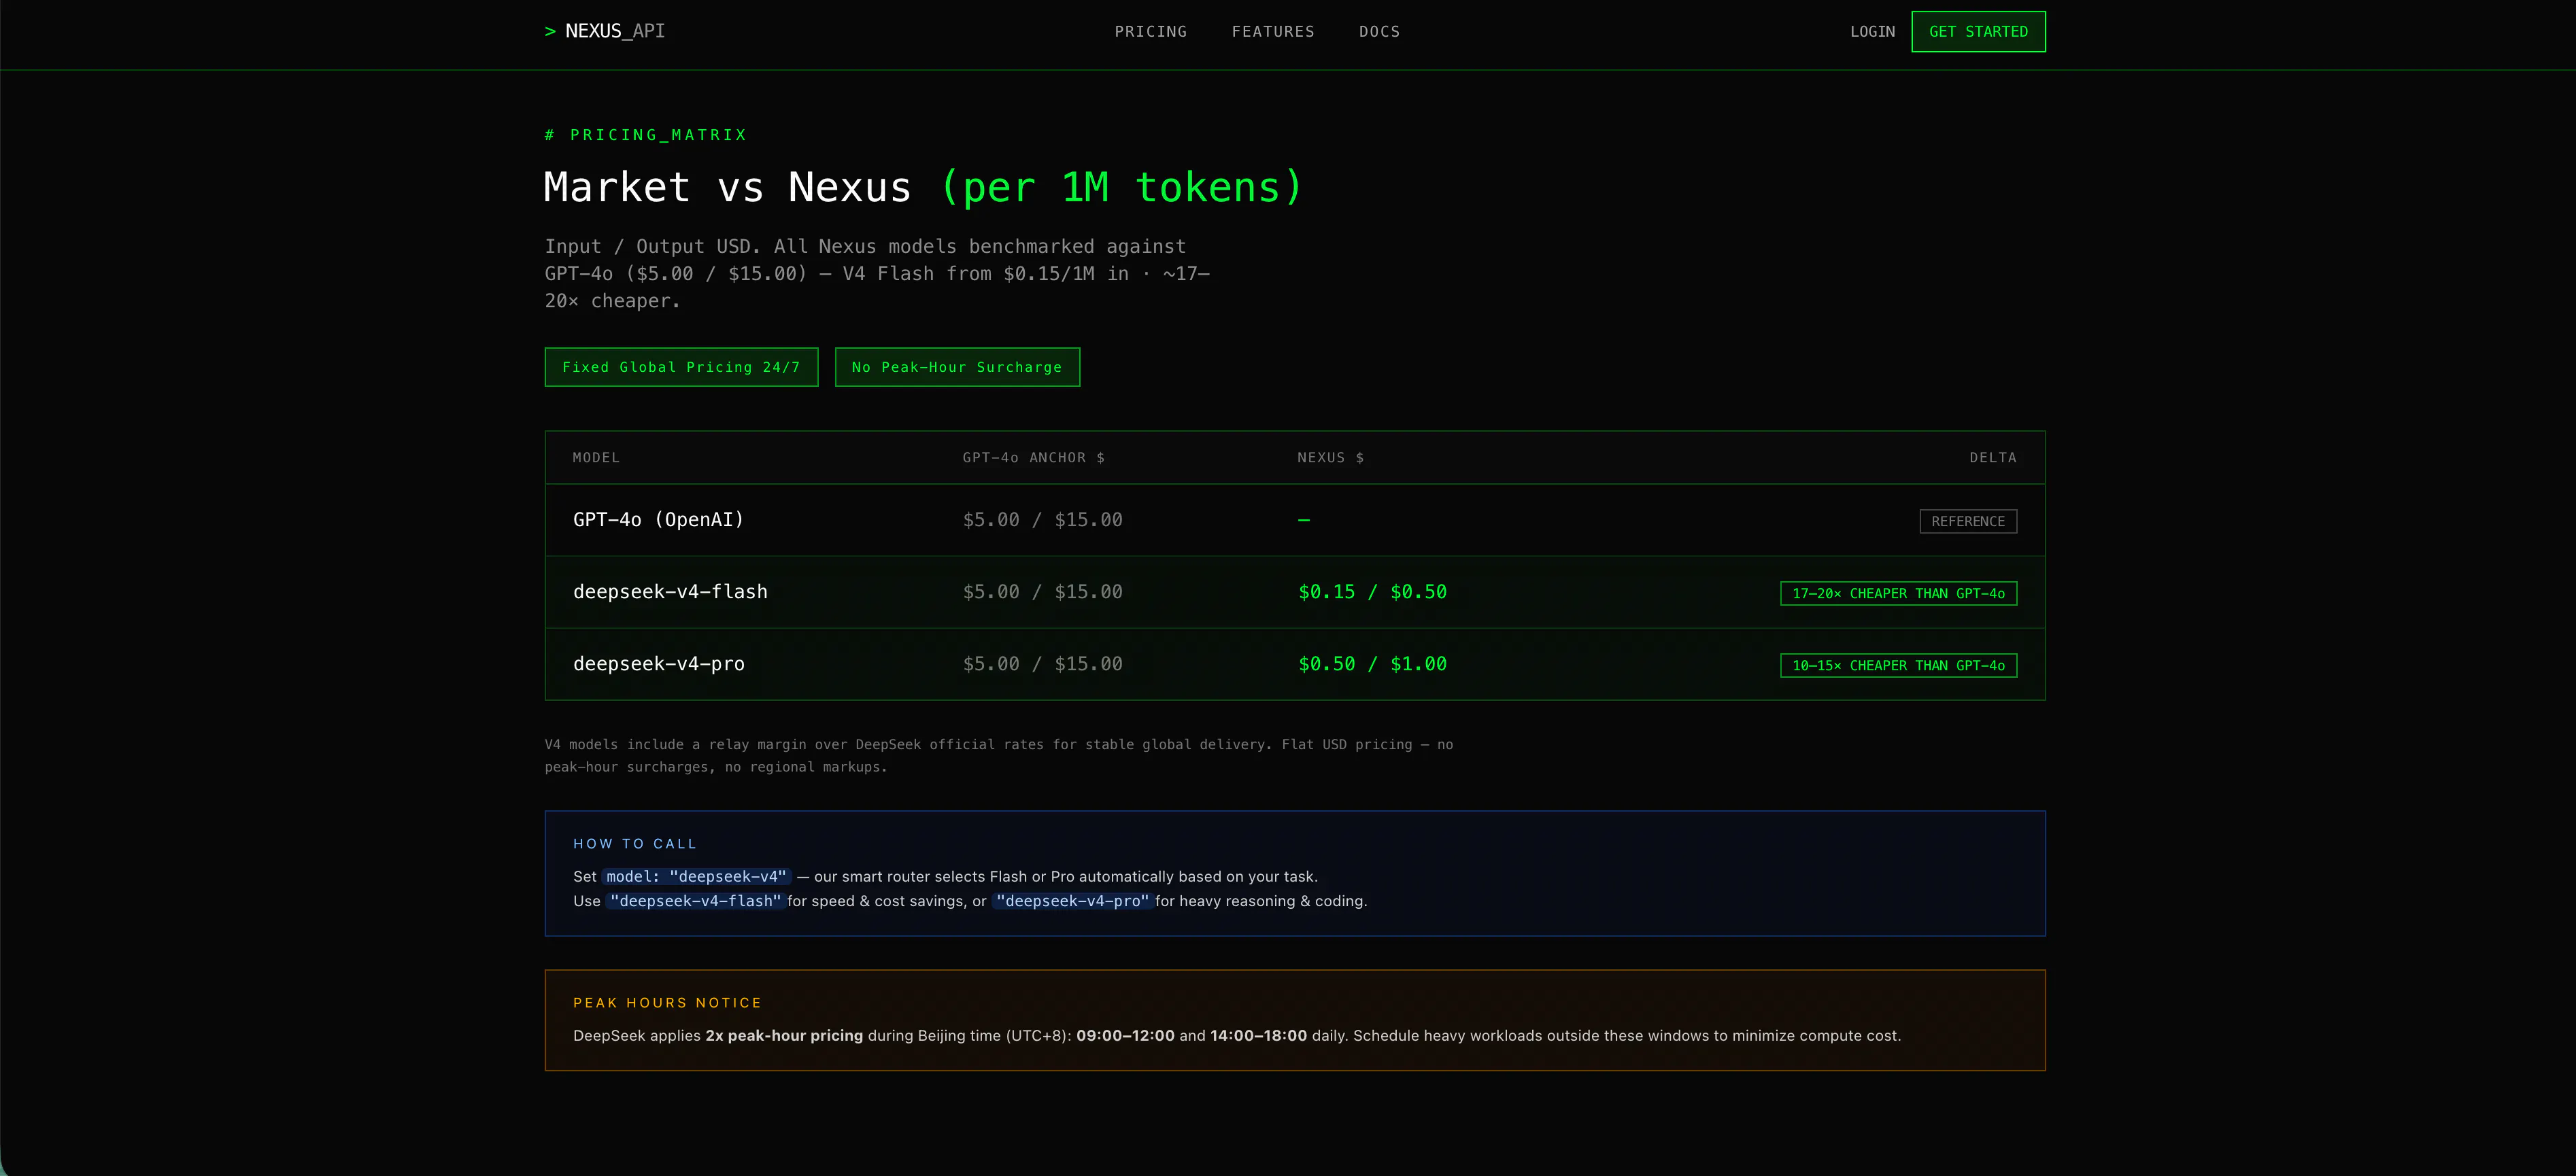Click the Market vs Nexus heading
Screen dimensions: 2576x1176
coord(923,187)
